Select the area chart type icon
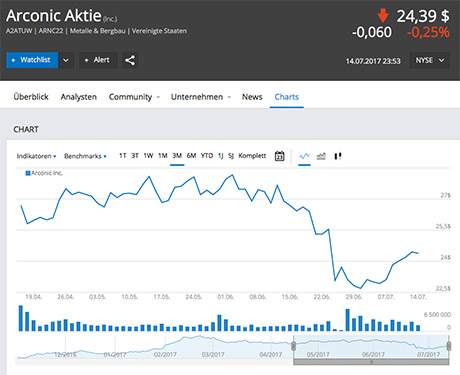The image size is (460, 375). click(321, 156)
